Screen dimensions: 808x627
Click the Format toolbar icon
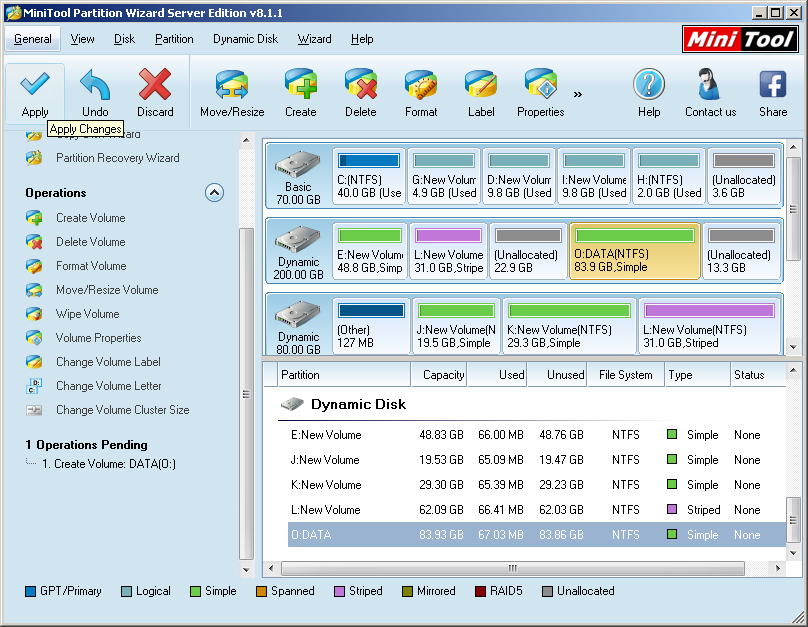(421, 84)
